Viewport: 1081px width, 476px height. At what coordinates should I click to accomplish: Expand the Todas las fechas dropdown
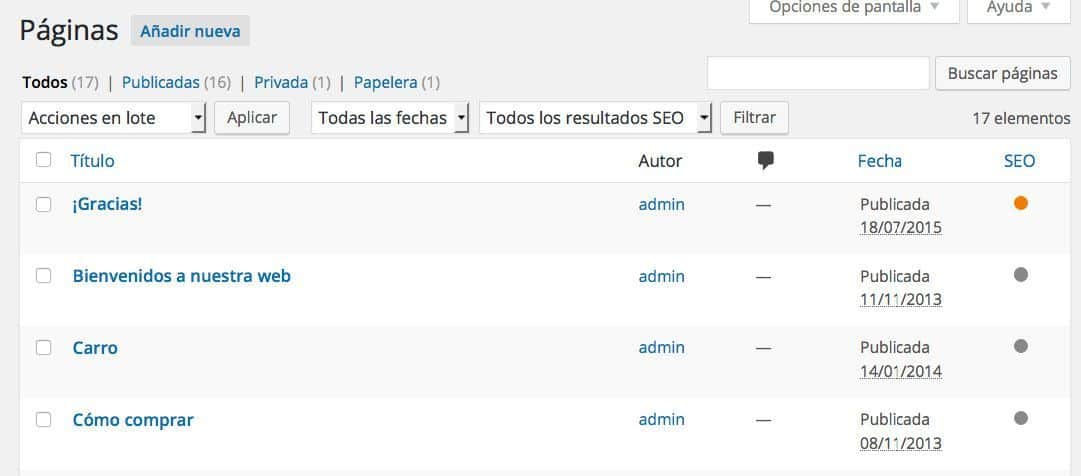(x=390, y=118)
